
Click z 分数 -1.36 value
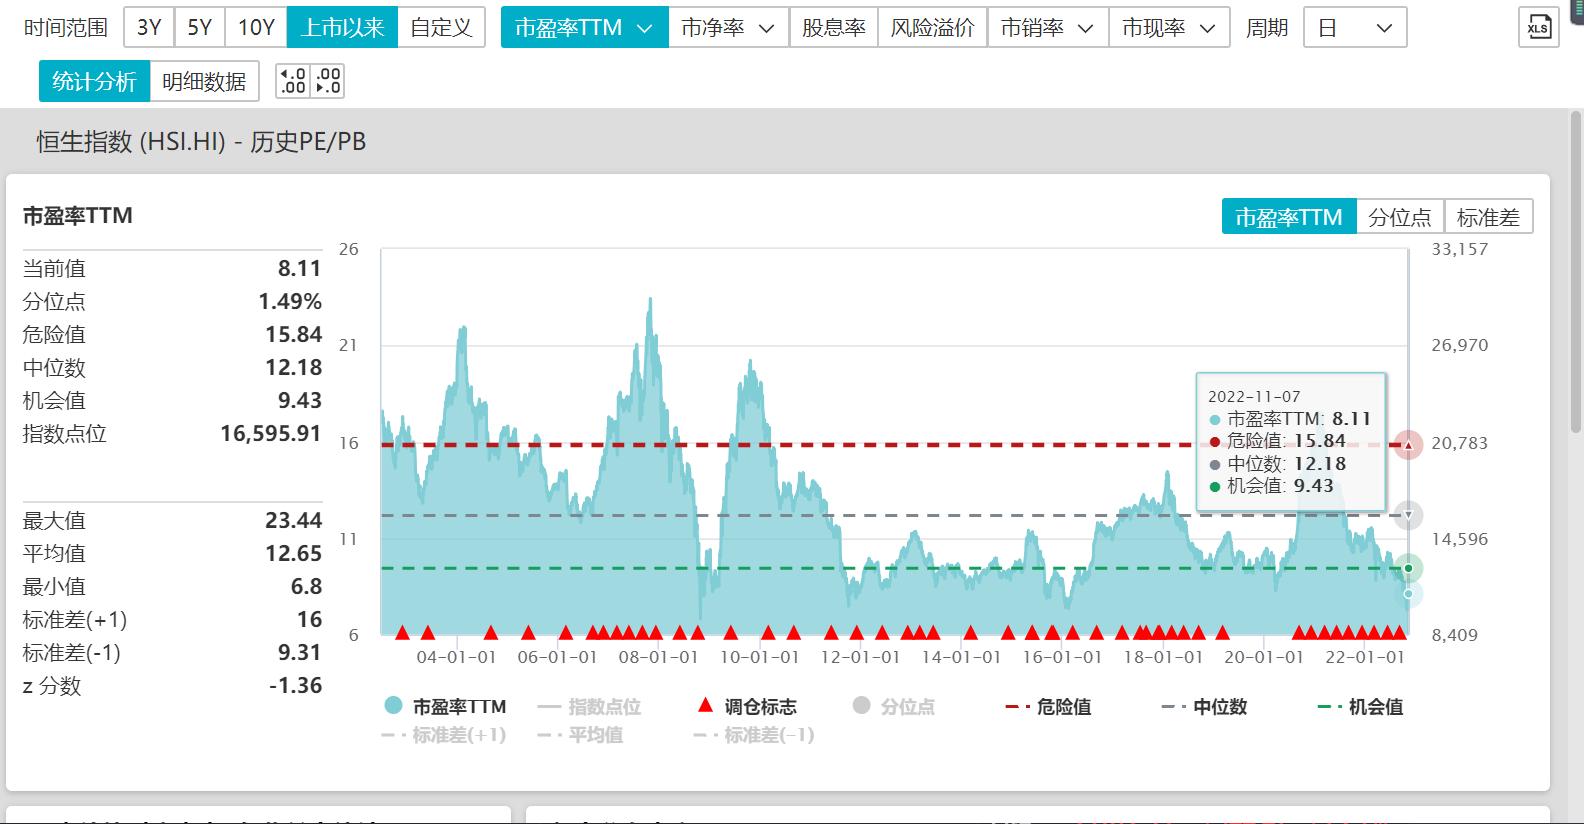tap(296, 685)
